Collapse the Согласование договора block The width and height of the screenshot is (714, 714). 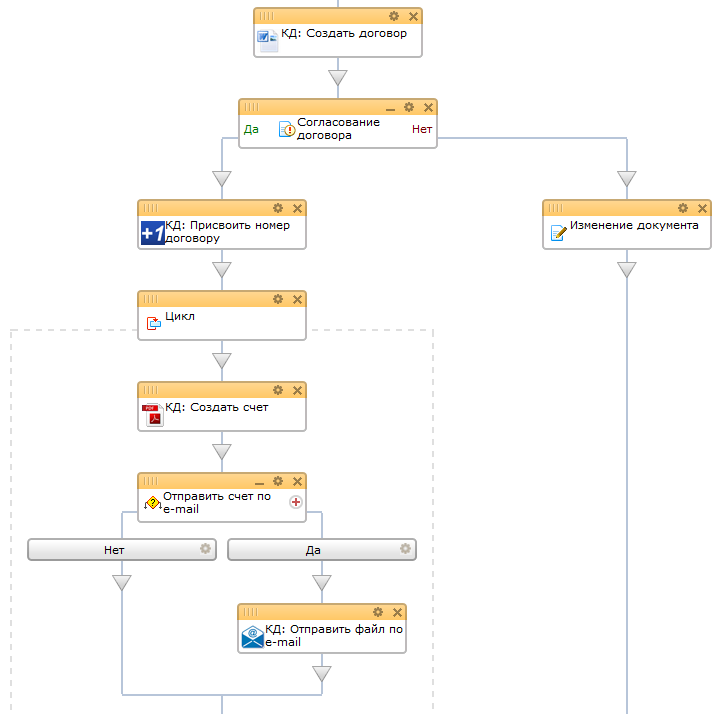[x=390, y=108]
